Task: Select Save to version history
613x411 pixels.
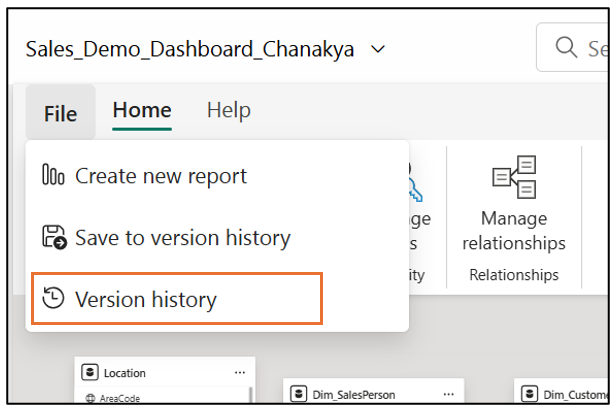Action: tap(217, 237)
